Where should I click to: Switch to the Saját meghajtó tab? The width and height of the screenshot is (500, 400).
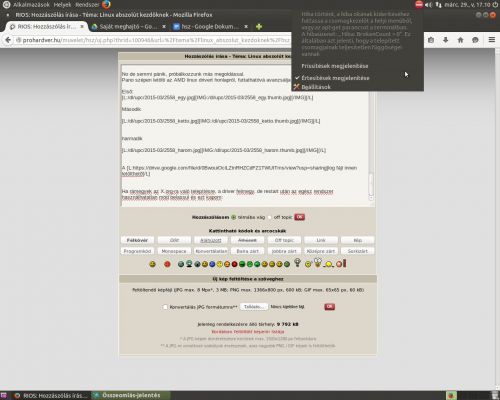tap(128, 26)
